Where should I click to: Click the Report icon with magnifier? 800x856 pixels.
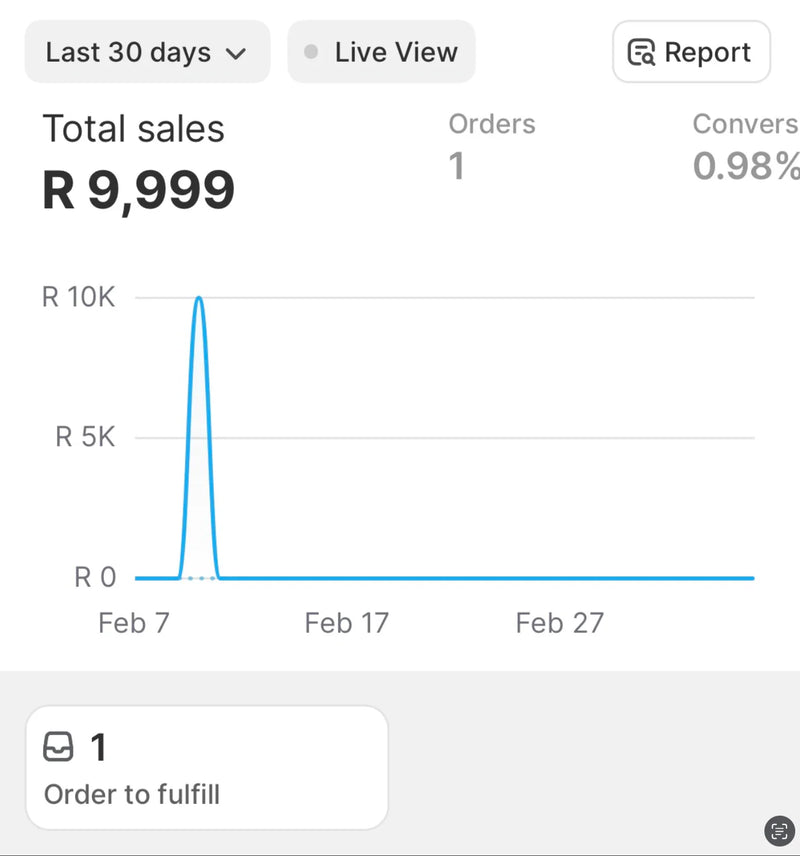[x=641, y=52]
